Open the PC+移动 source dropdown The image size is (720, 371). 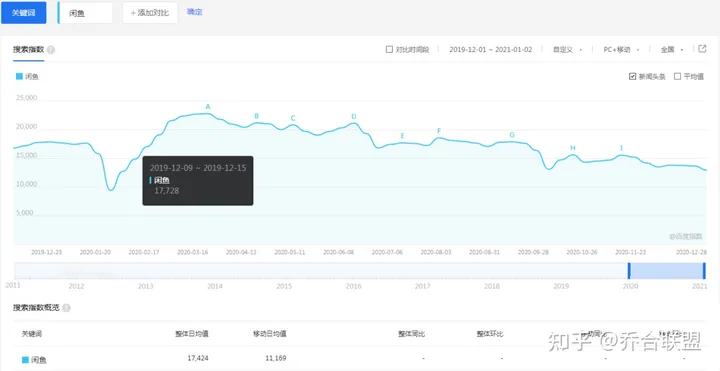[x=621, y=50]
